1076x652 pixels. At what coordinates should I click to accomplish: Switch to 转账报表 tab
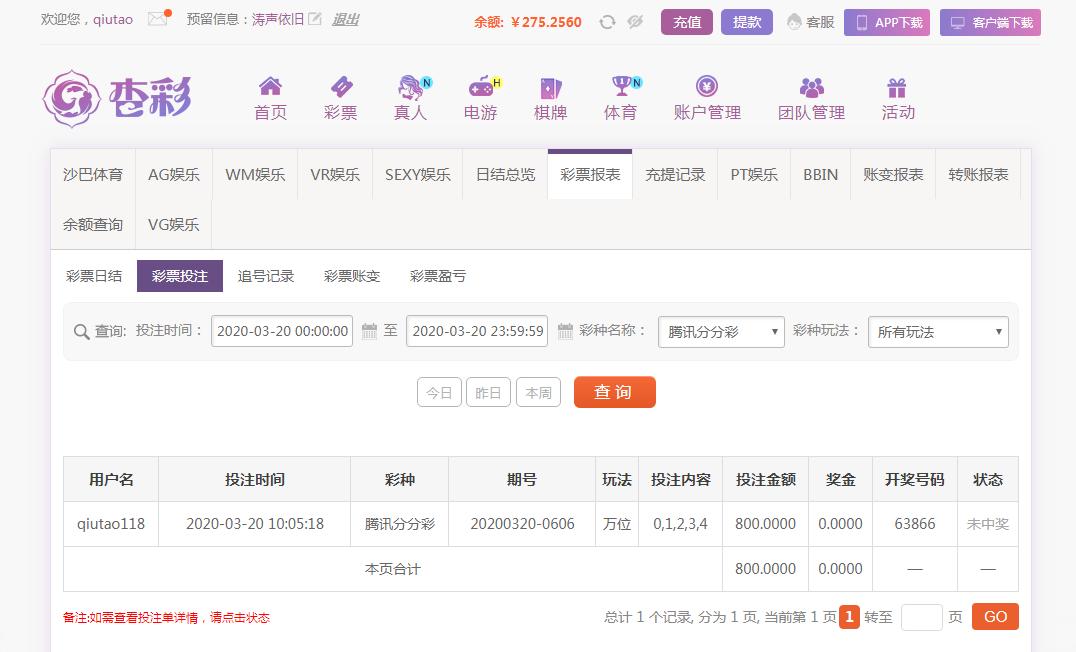[979, 174]
